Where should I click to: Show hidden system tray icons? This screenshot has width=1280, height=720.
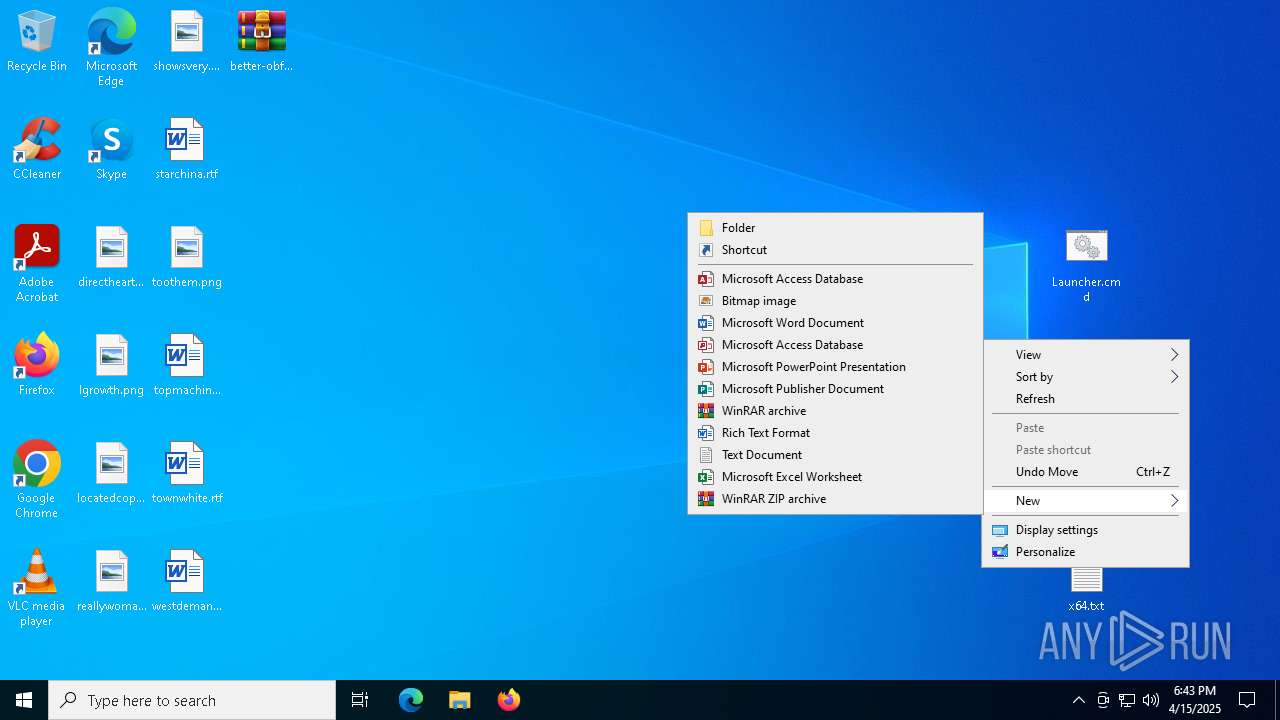1078,700
